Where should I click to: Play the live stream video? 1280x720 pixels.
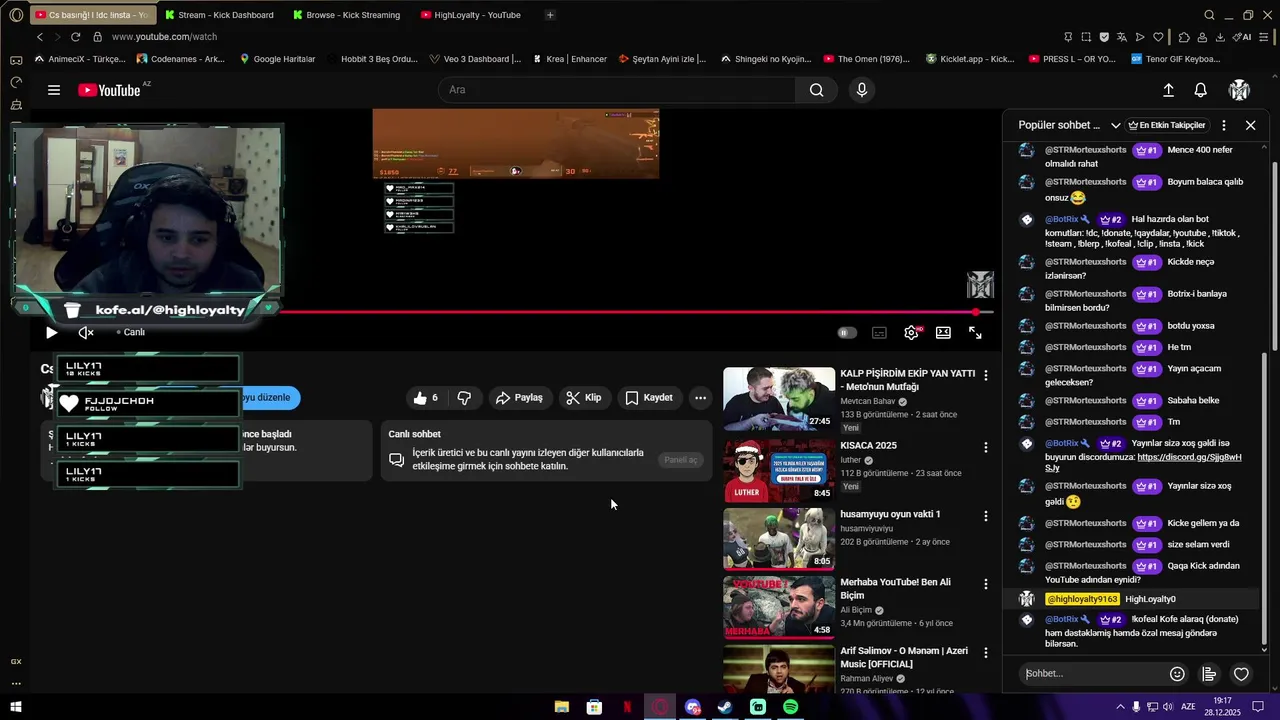pos(51,332)
